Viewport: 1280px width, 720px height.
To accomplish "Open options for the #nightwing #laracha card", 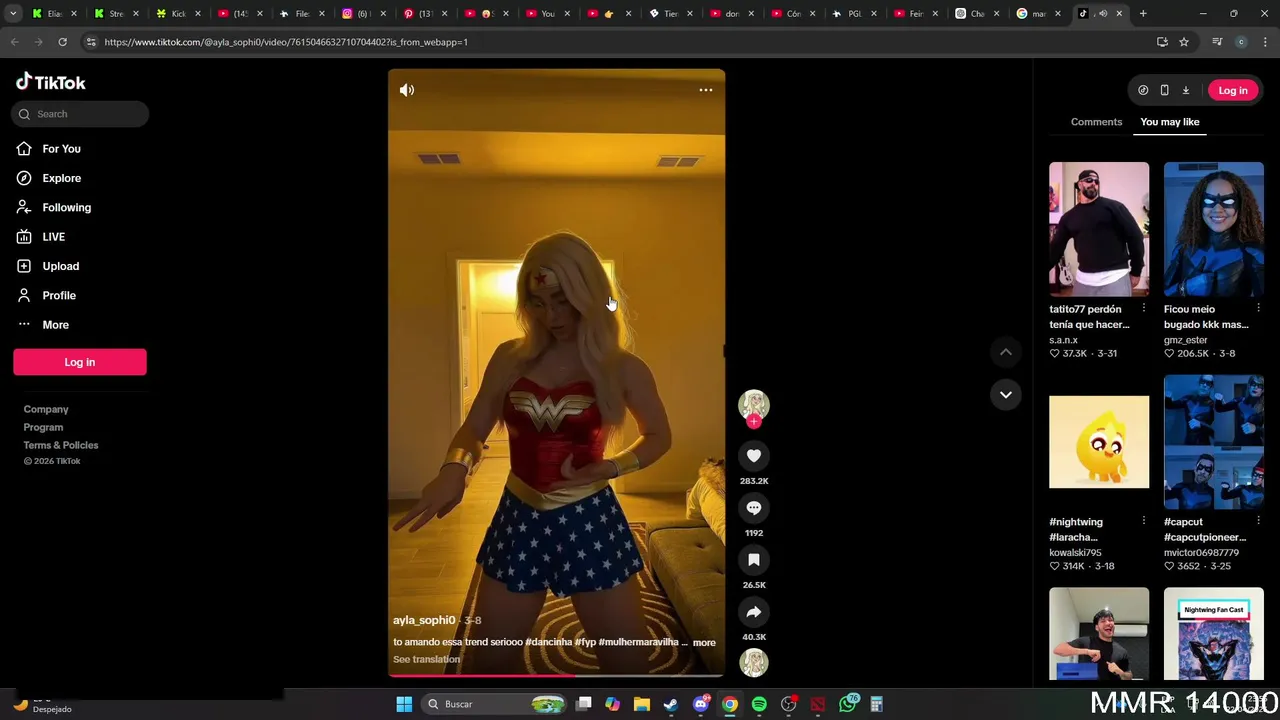I will 1143,521.
